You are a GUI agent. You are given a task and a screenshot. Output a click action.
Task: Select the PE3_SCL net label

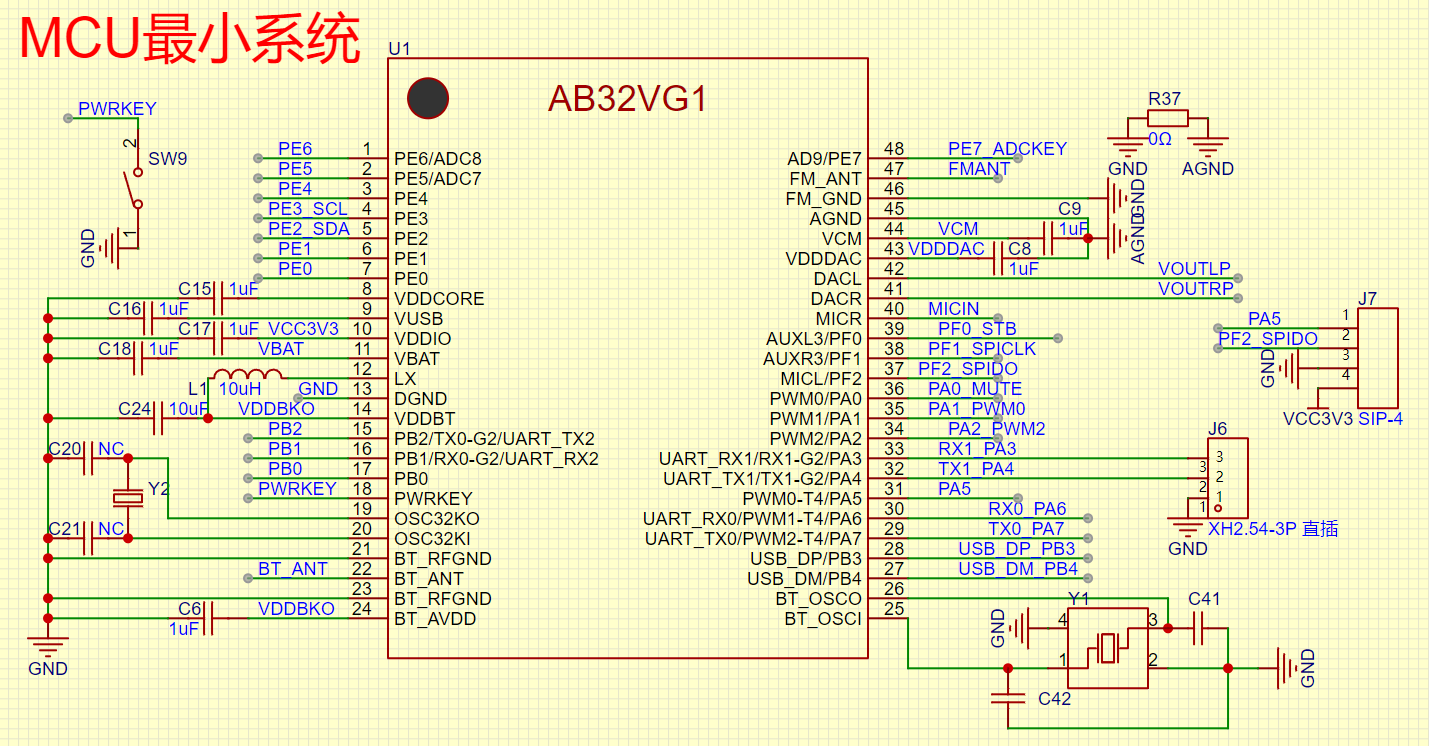coord(308,208)
